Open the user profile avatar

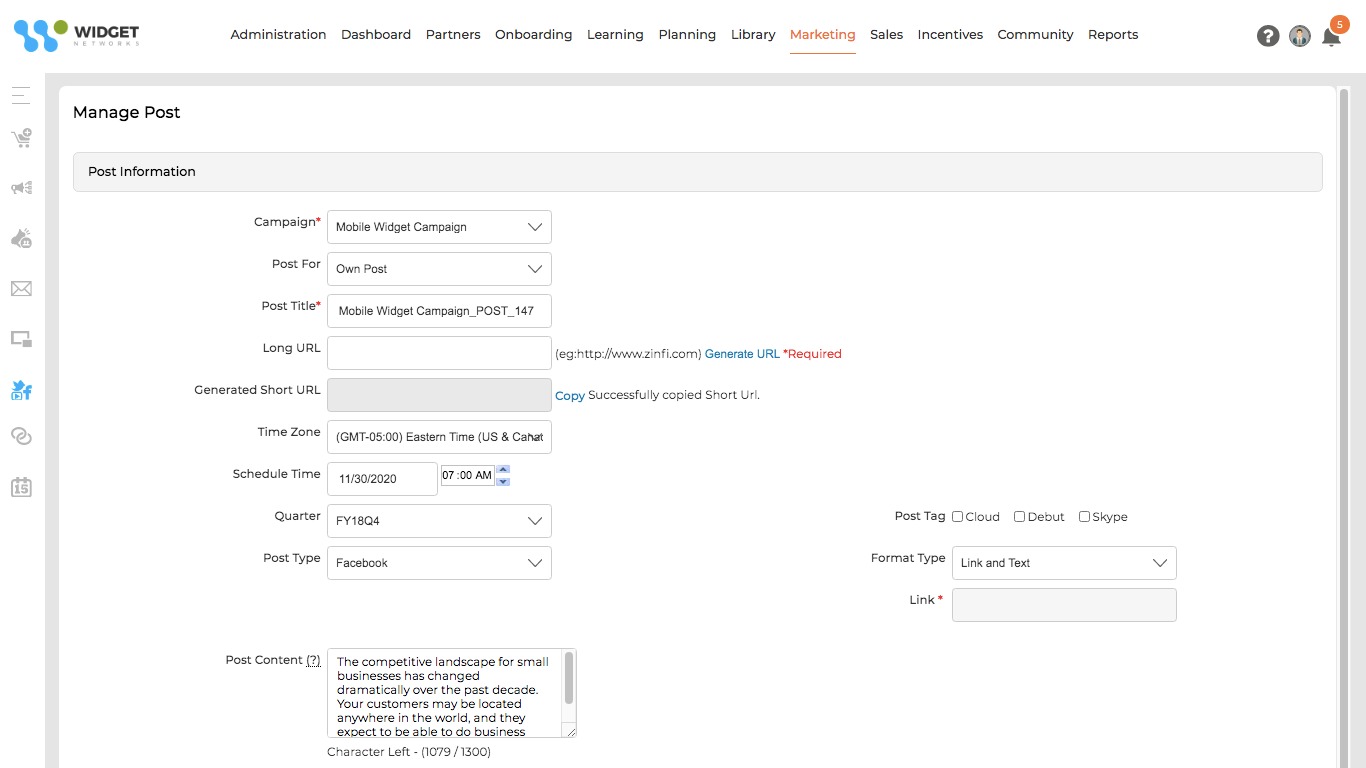point(1300,36)
